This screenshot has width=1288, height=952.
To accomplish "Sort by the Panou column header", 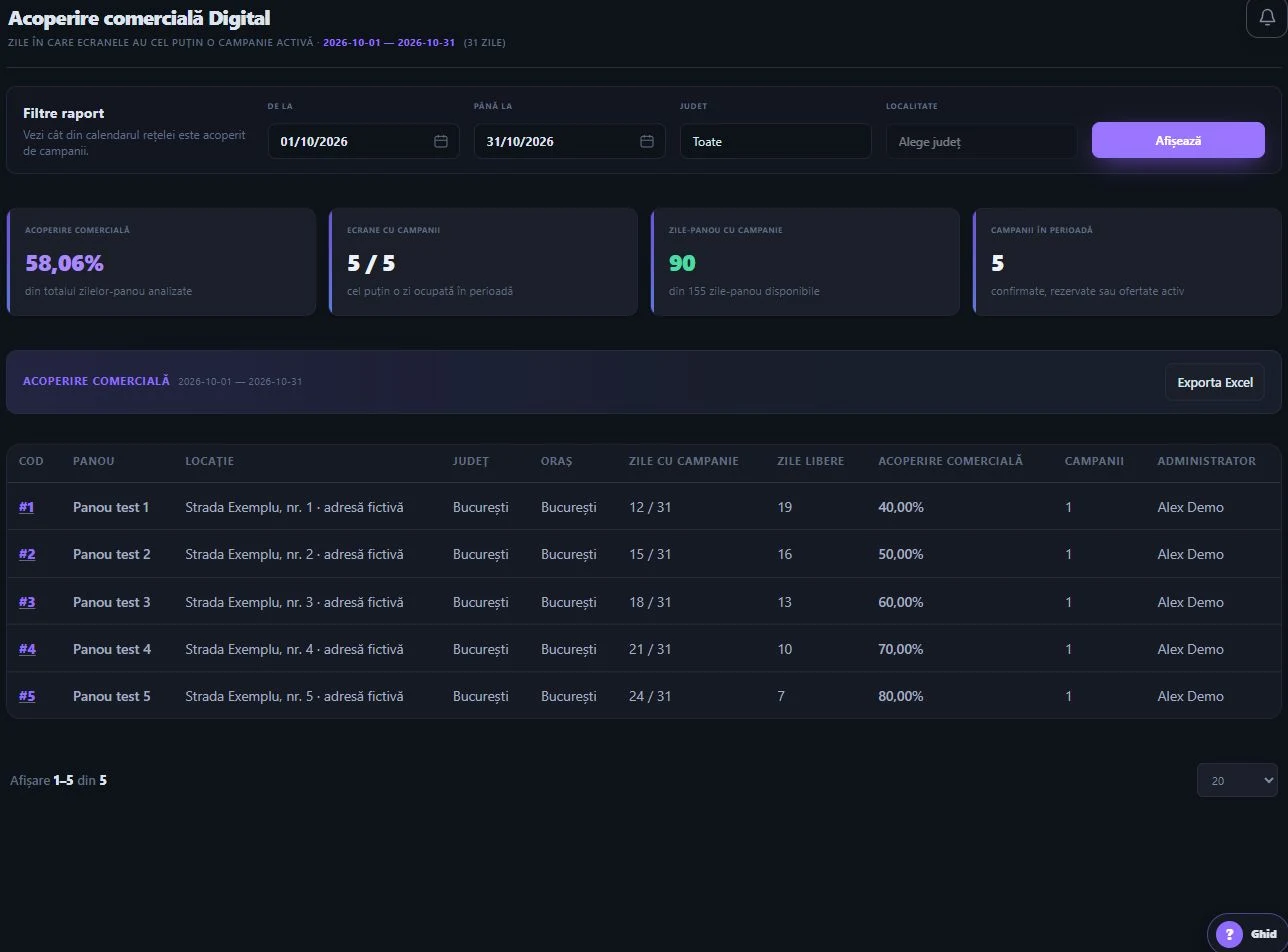I will pos(94,461).
